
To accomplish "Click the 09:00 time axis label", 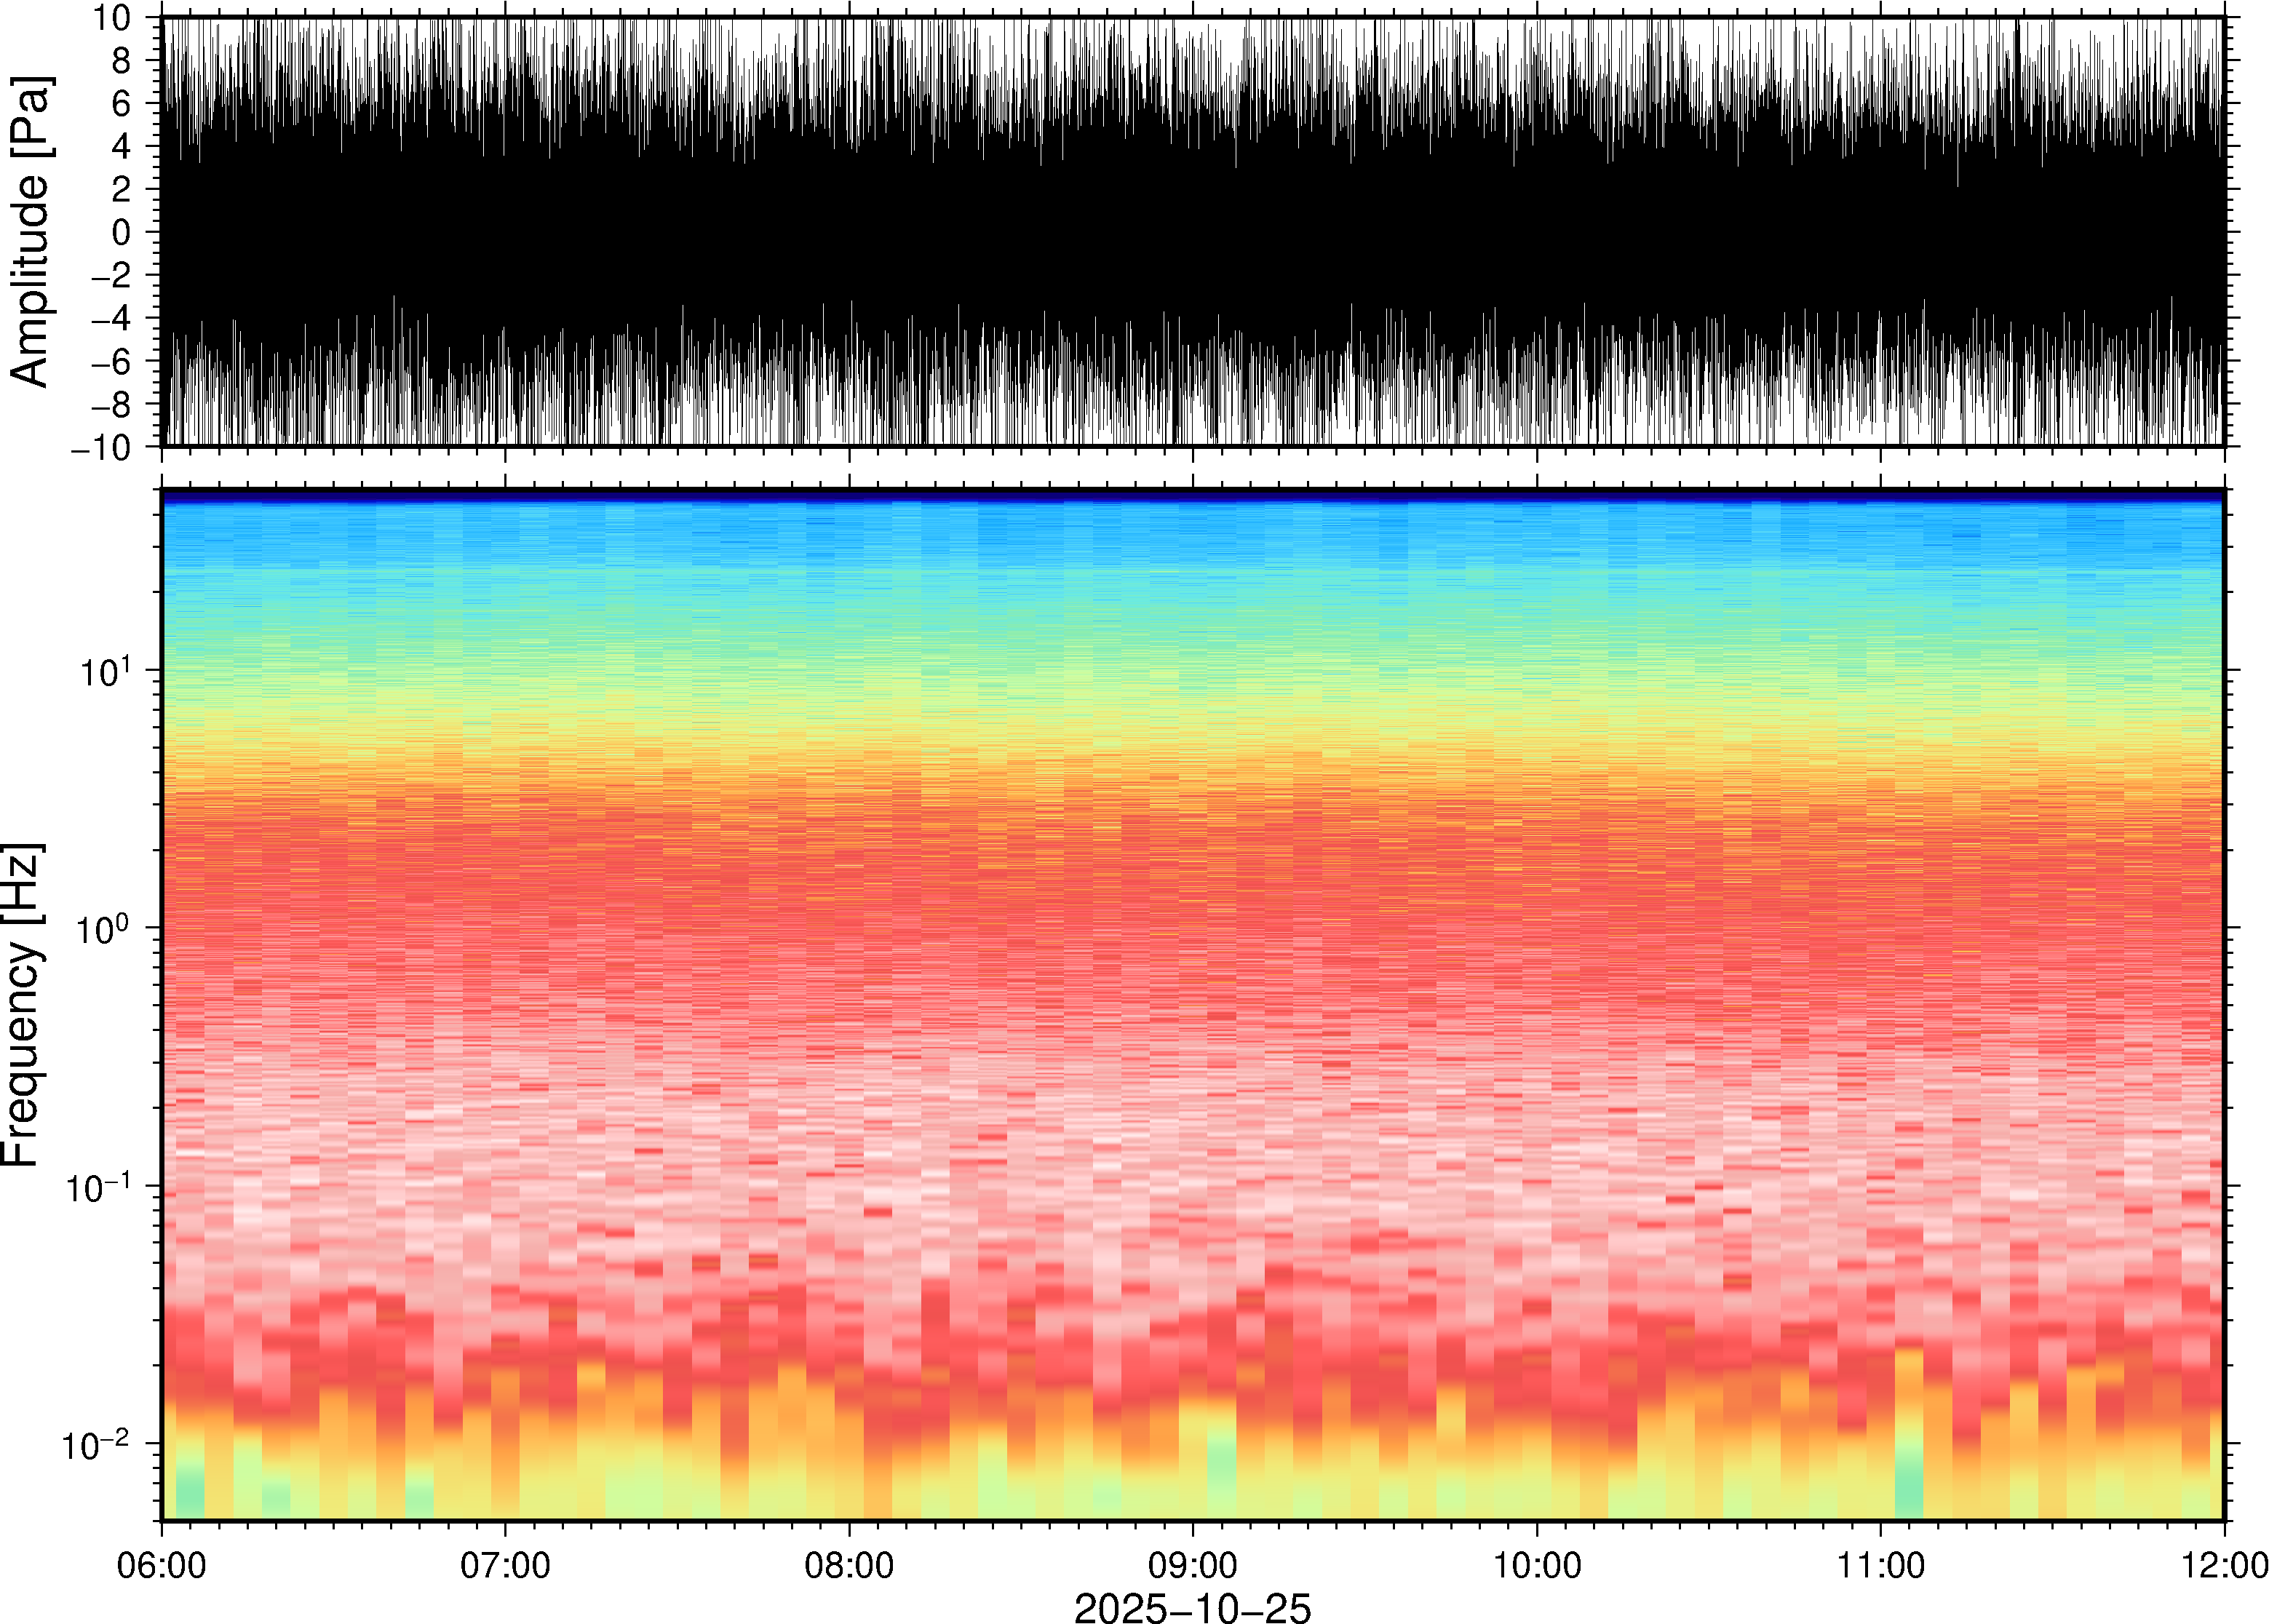I will tap(1193, 1565).
